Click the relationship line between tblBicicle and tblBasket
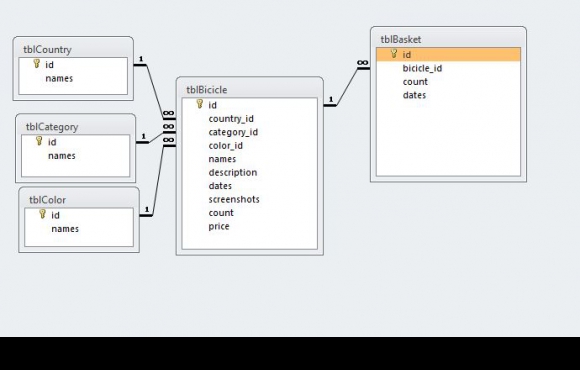 (x=347, y=87)
